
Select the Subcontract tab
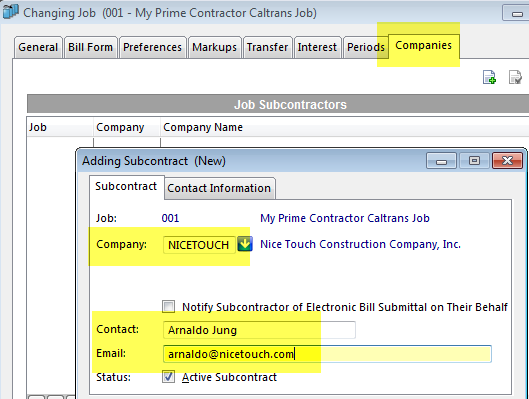click(126, 186)
